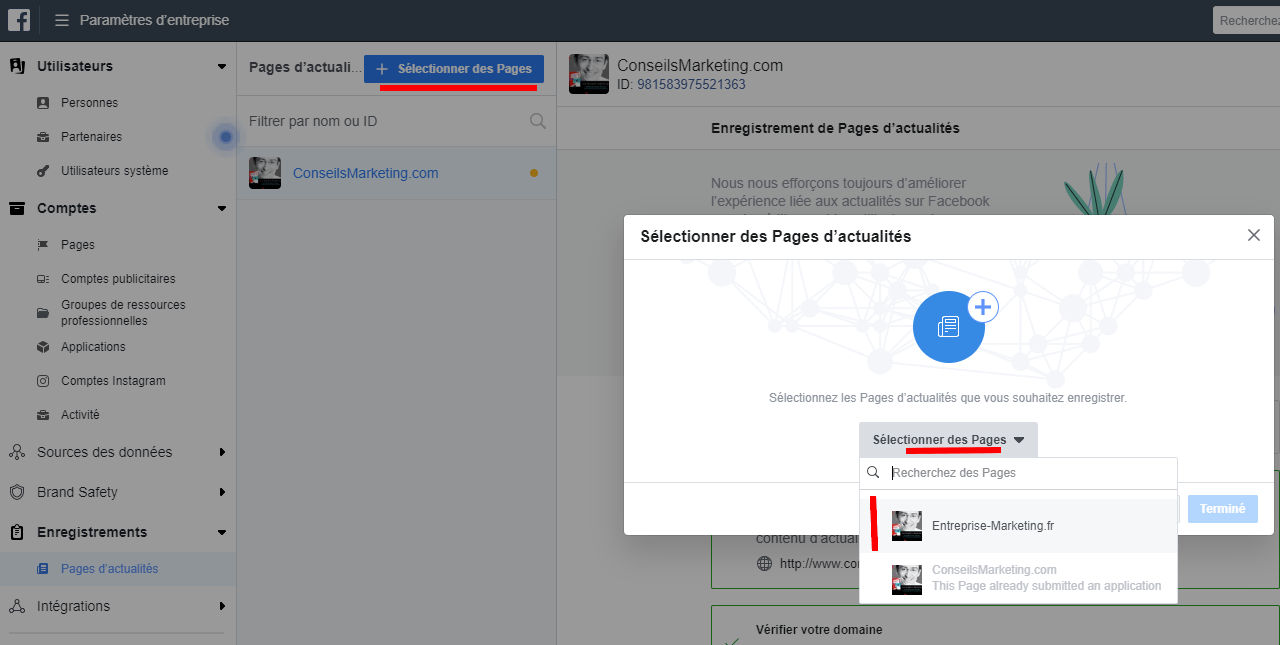The image size is (1280, 645).
Task: Click the Facebook logo icon
Action: tap(19, 19)
